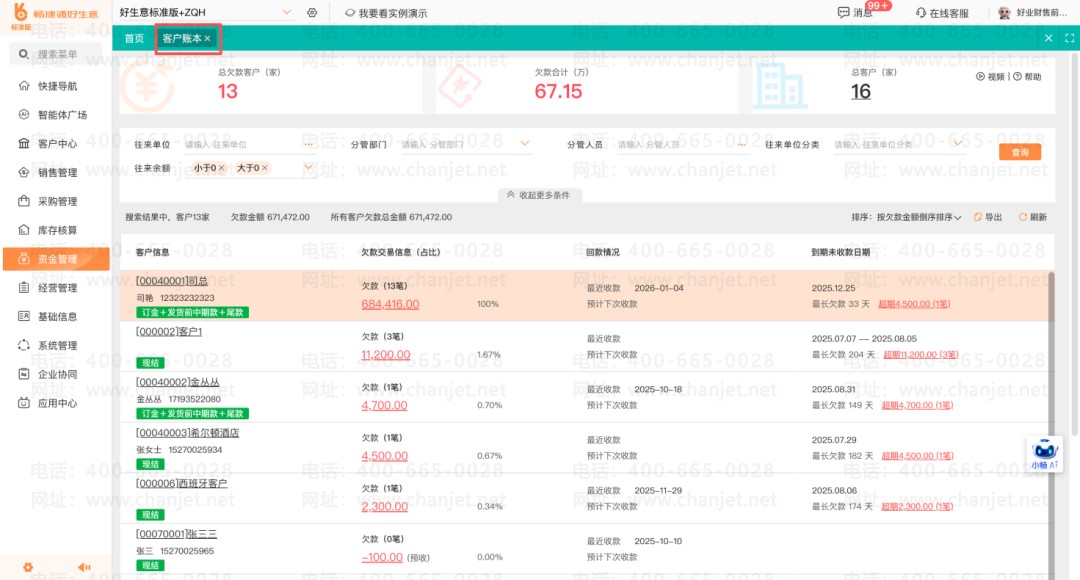Viewport: 1080px width, 580px height.
Task: Open customer [00070001]张三三
Action: (x=176, y=534)
